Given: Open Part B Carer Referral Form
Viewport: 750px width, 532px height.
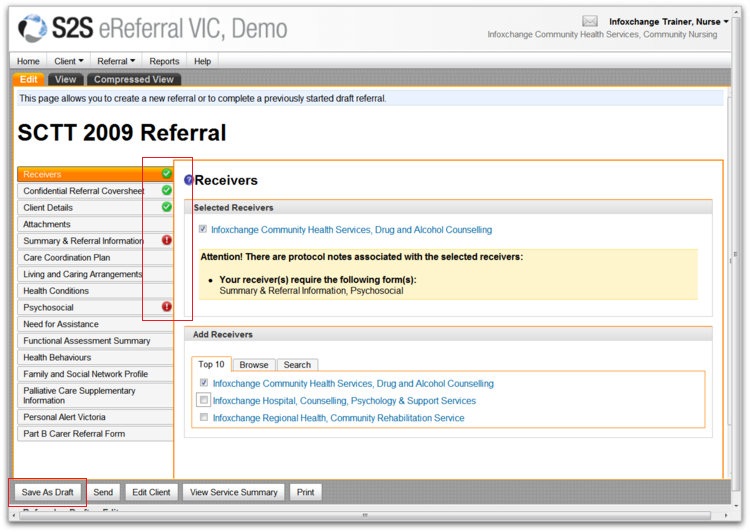Looking at the screenshot, I should 95,433.
